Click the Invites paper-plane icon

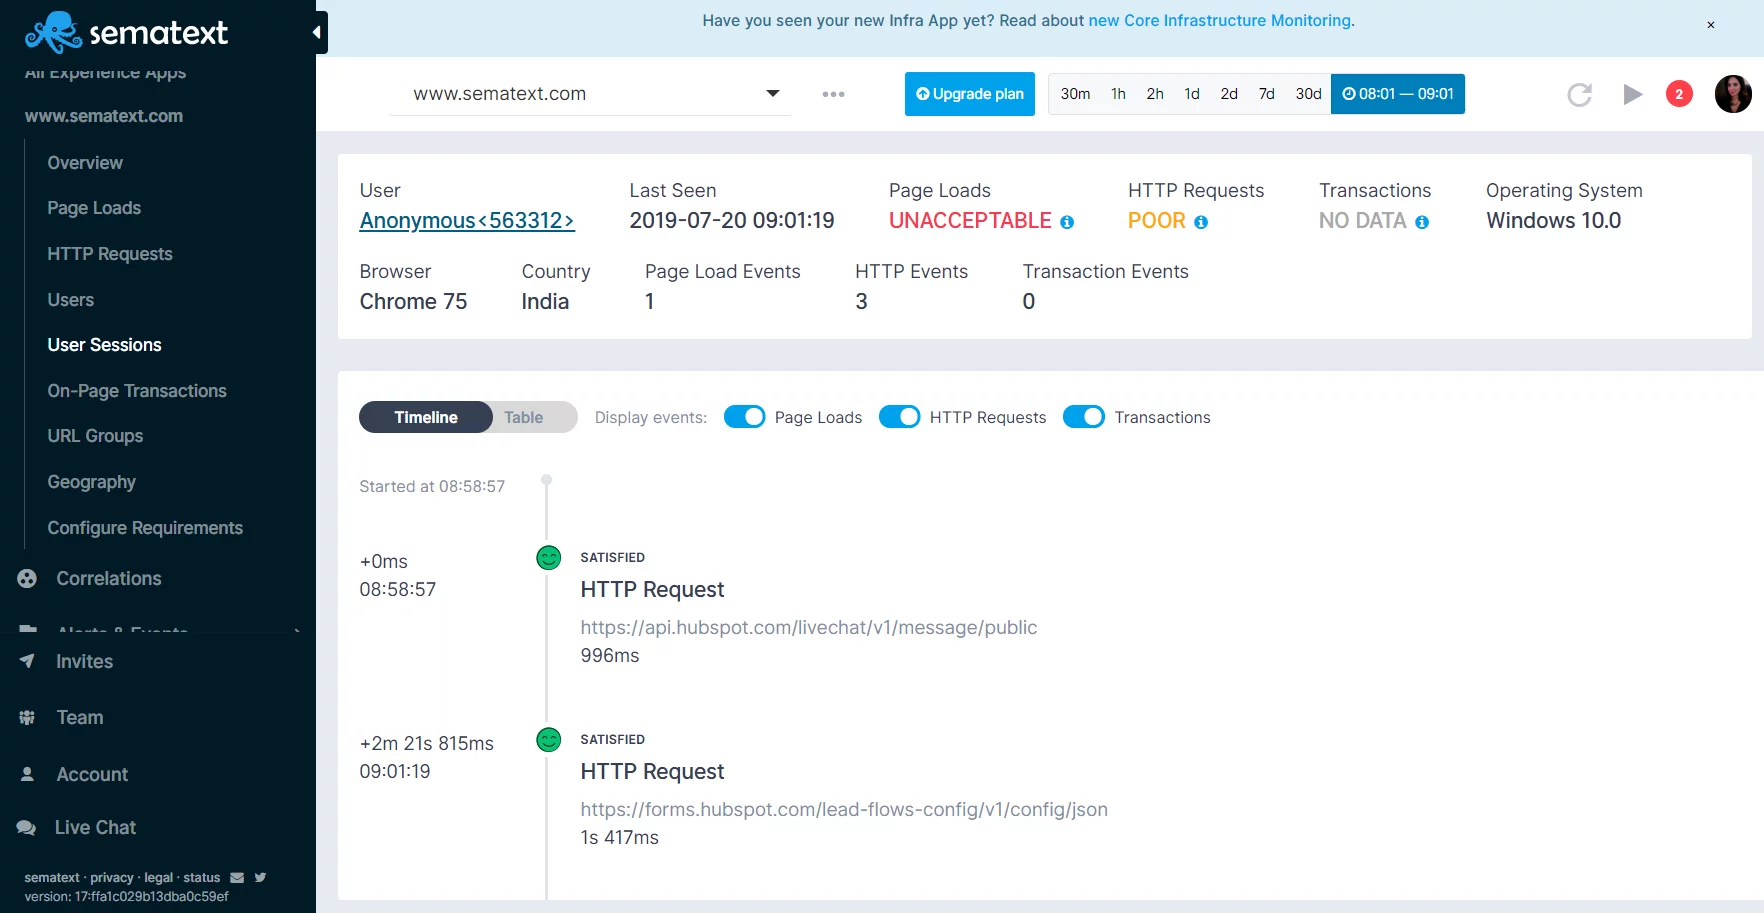(27, 661)
